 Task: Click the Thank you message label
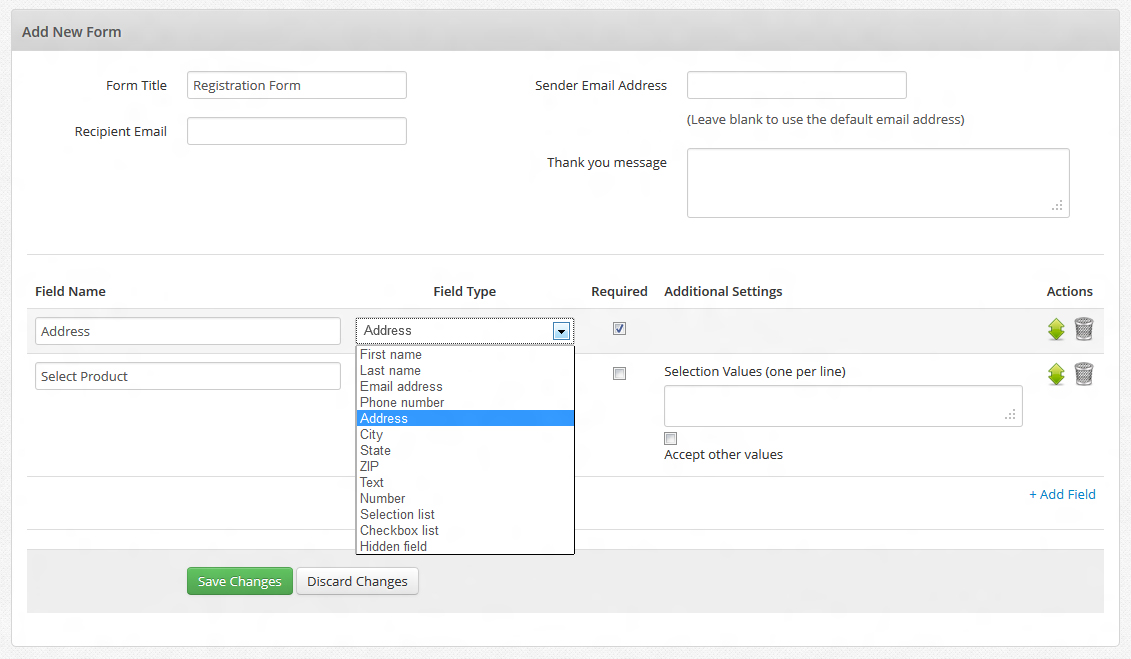click(607, 163)
